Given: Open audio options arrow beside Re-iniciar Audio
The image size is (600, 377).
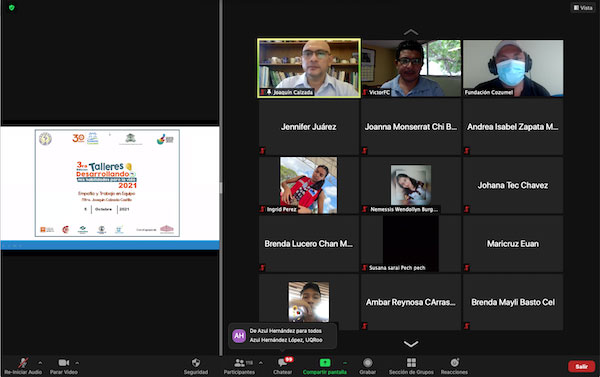Looking at the screenshot, I should (x=40, y=362).
